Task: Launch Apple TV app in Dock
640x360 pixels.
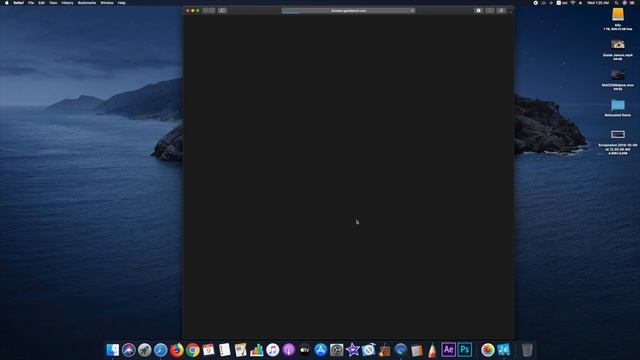Action: pyautogui.click(x=304, y=350)
